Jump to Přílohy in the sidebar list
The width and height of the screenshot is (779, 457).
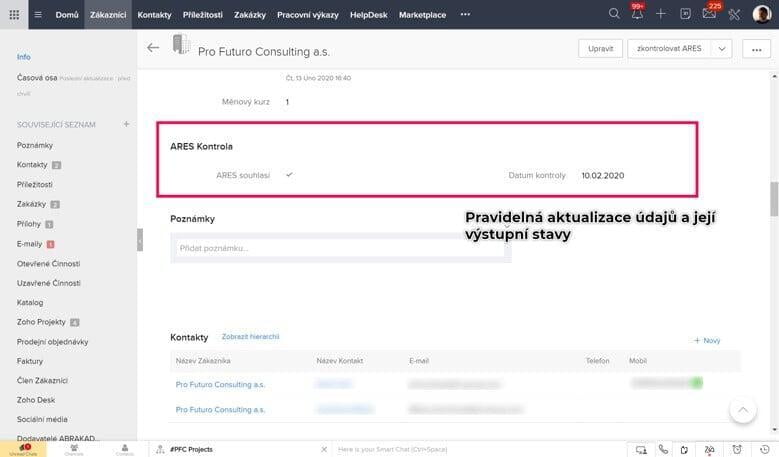pos(29,224)
